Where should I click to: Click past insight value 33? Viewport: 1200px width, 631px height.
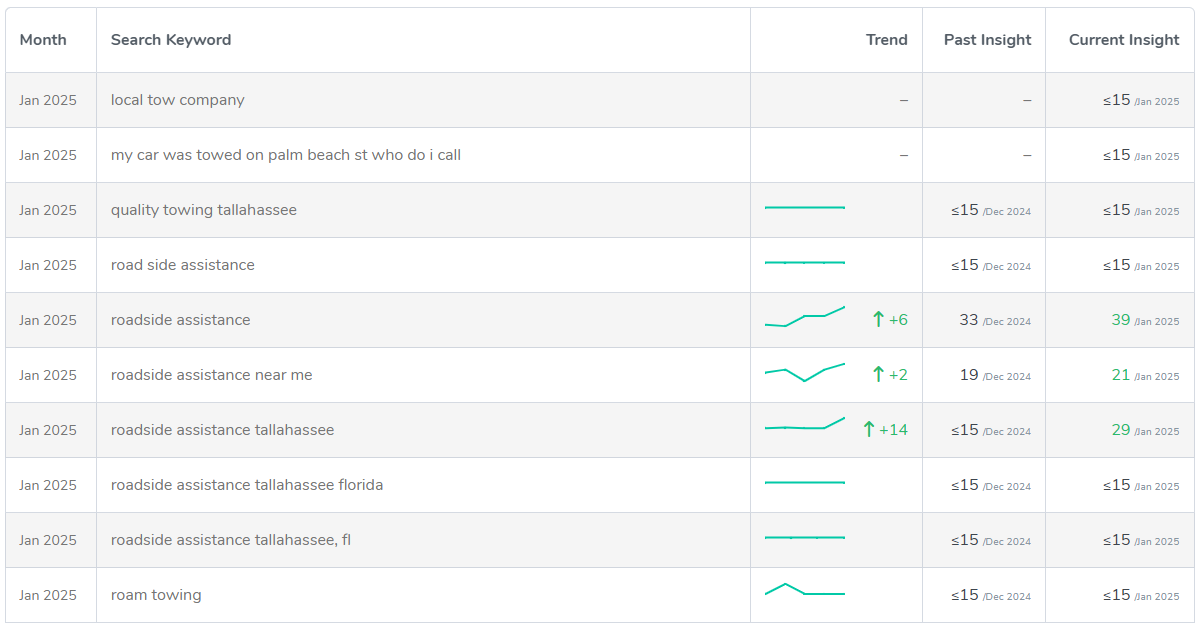click(968, 320)
